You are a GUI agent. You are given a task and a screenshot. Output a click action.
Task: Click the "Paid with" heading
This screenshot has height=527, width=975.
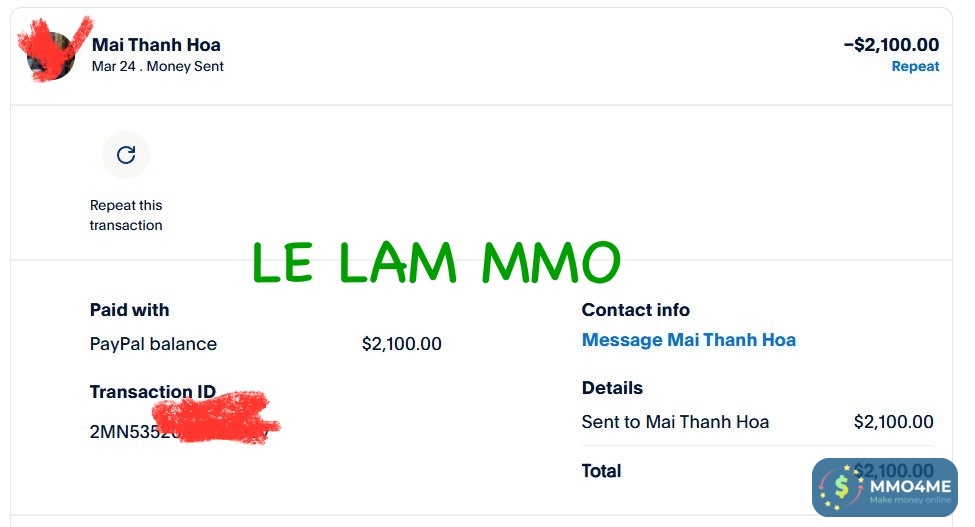click(130, 310)
